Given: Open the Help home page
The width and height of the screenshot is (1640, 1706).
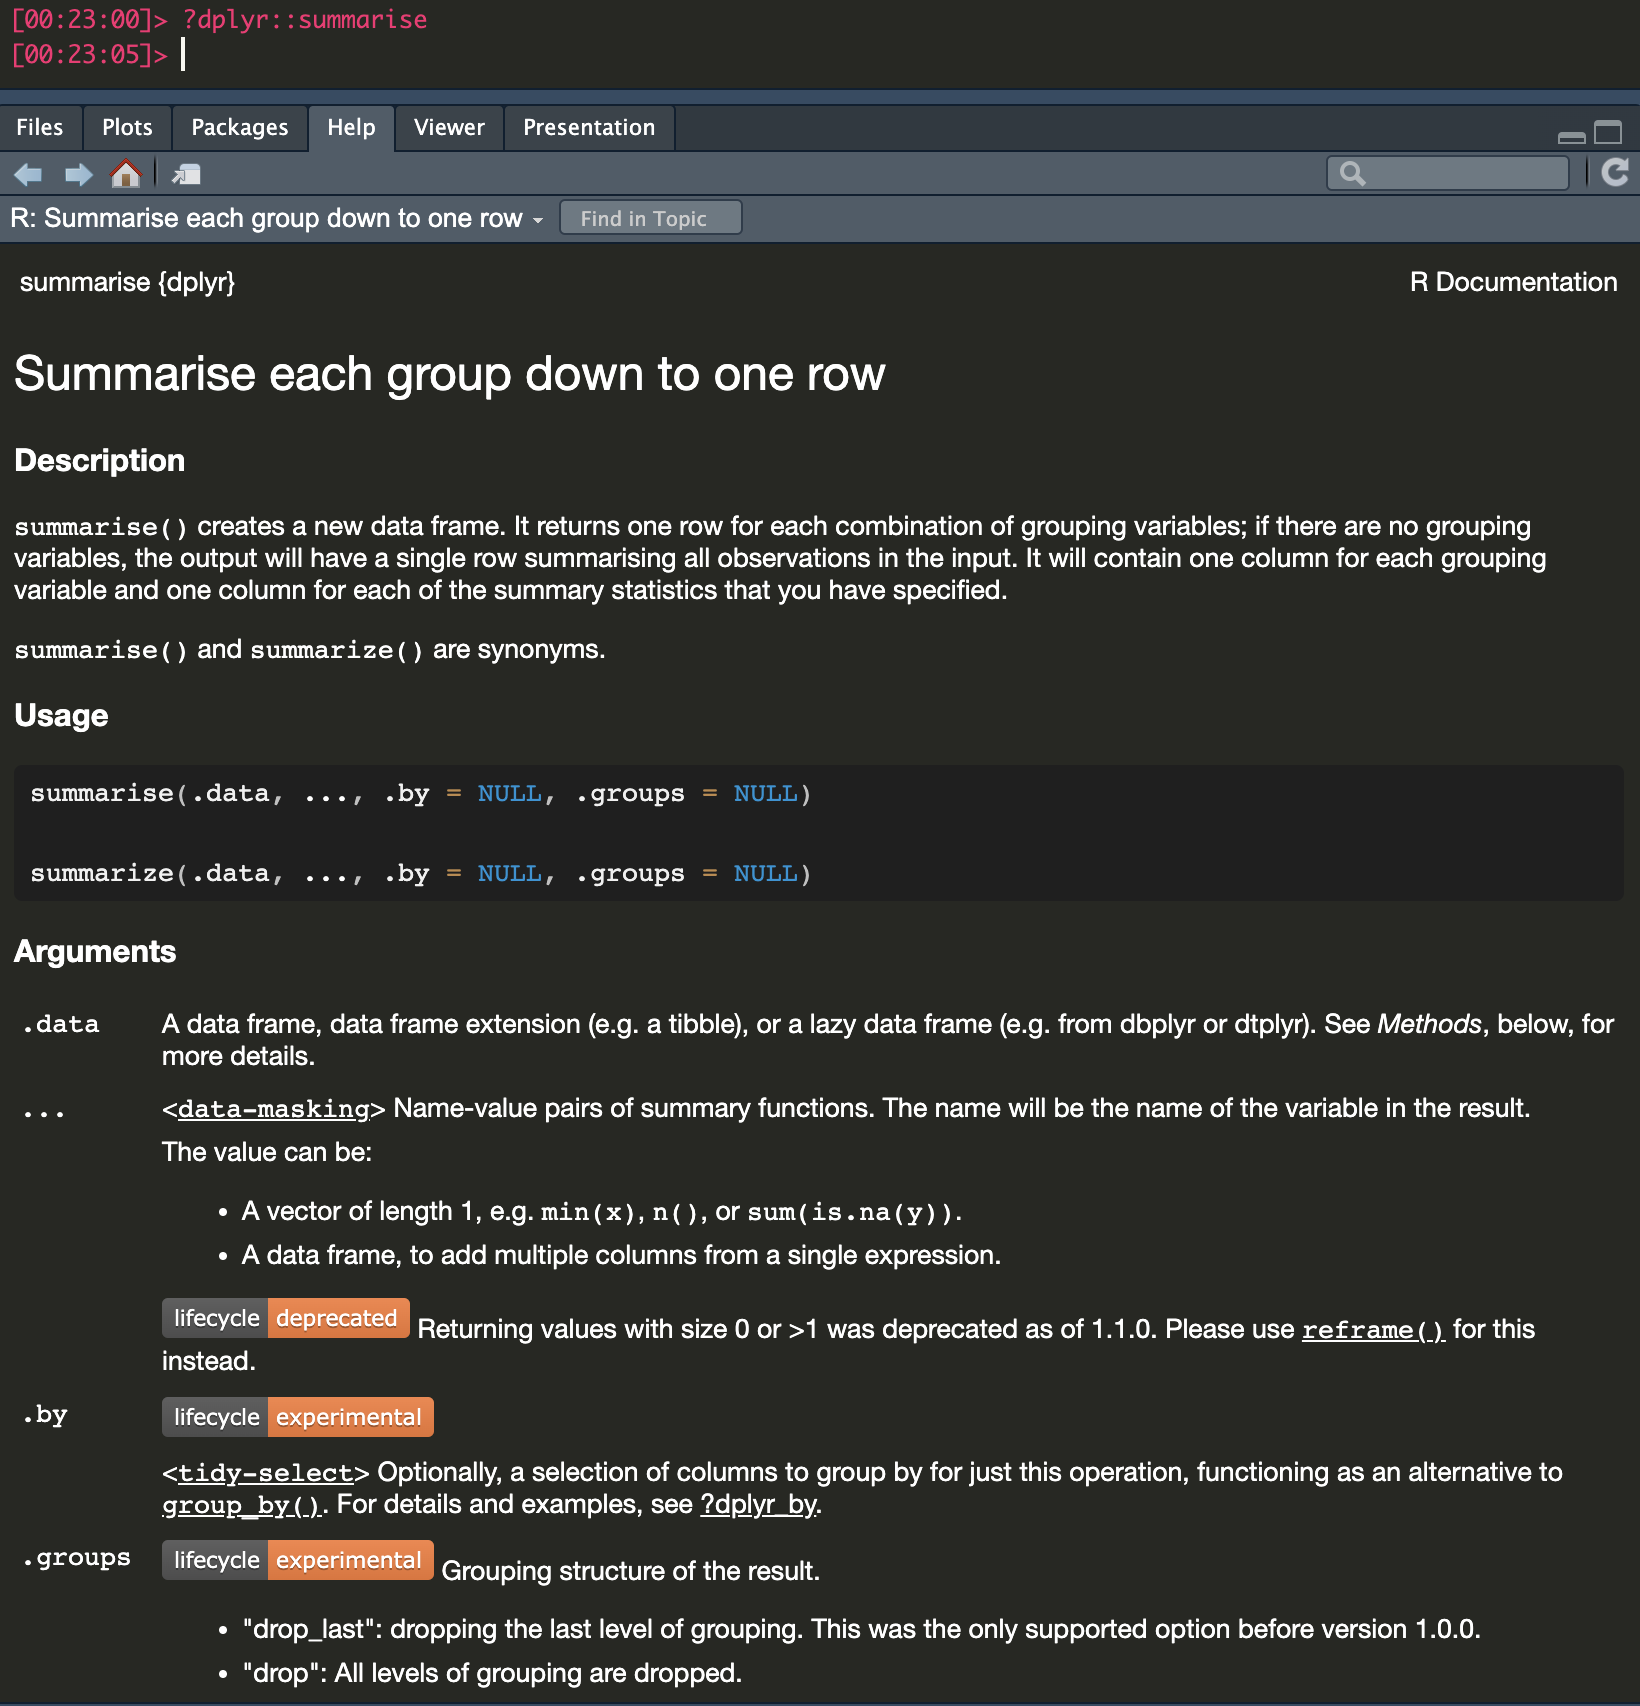Looking at the screenshot, I should click(126, 175).
